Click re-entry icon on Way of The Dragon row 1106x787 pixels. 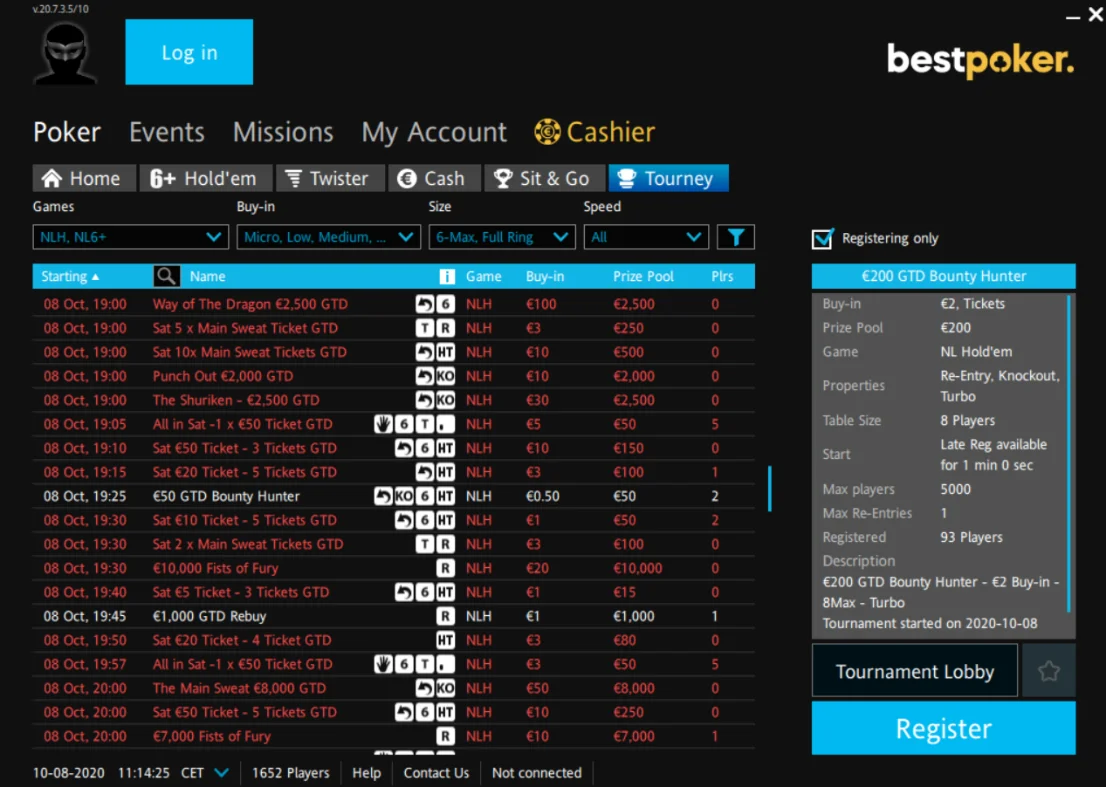425,305
